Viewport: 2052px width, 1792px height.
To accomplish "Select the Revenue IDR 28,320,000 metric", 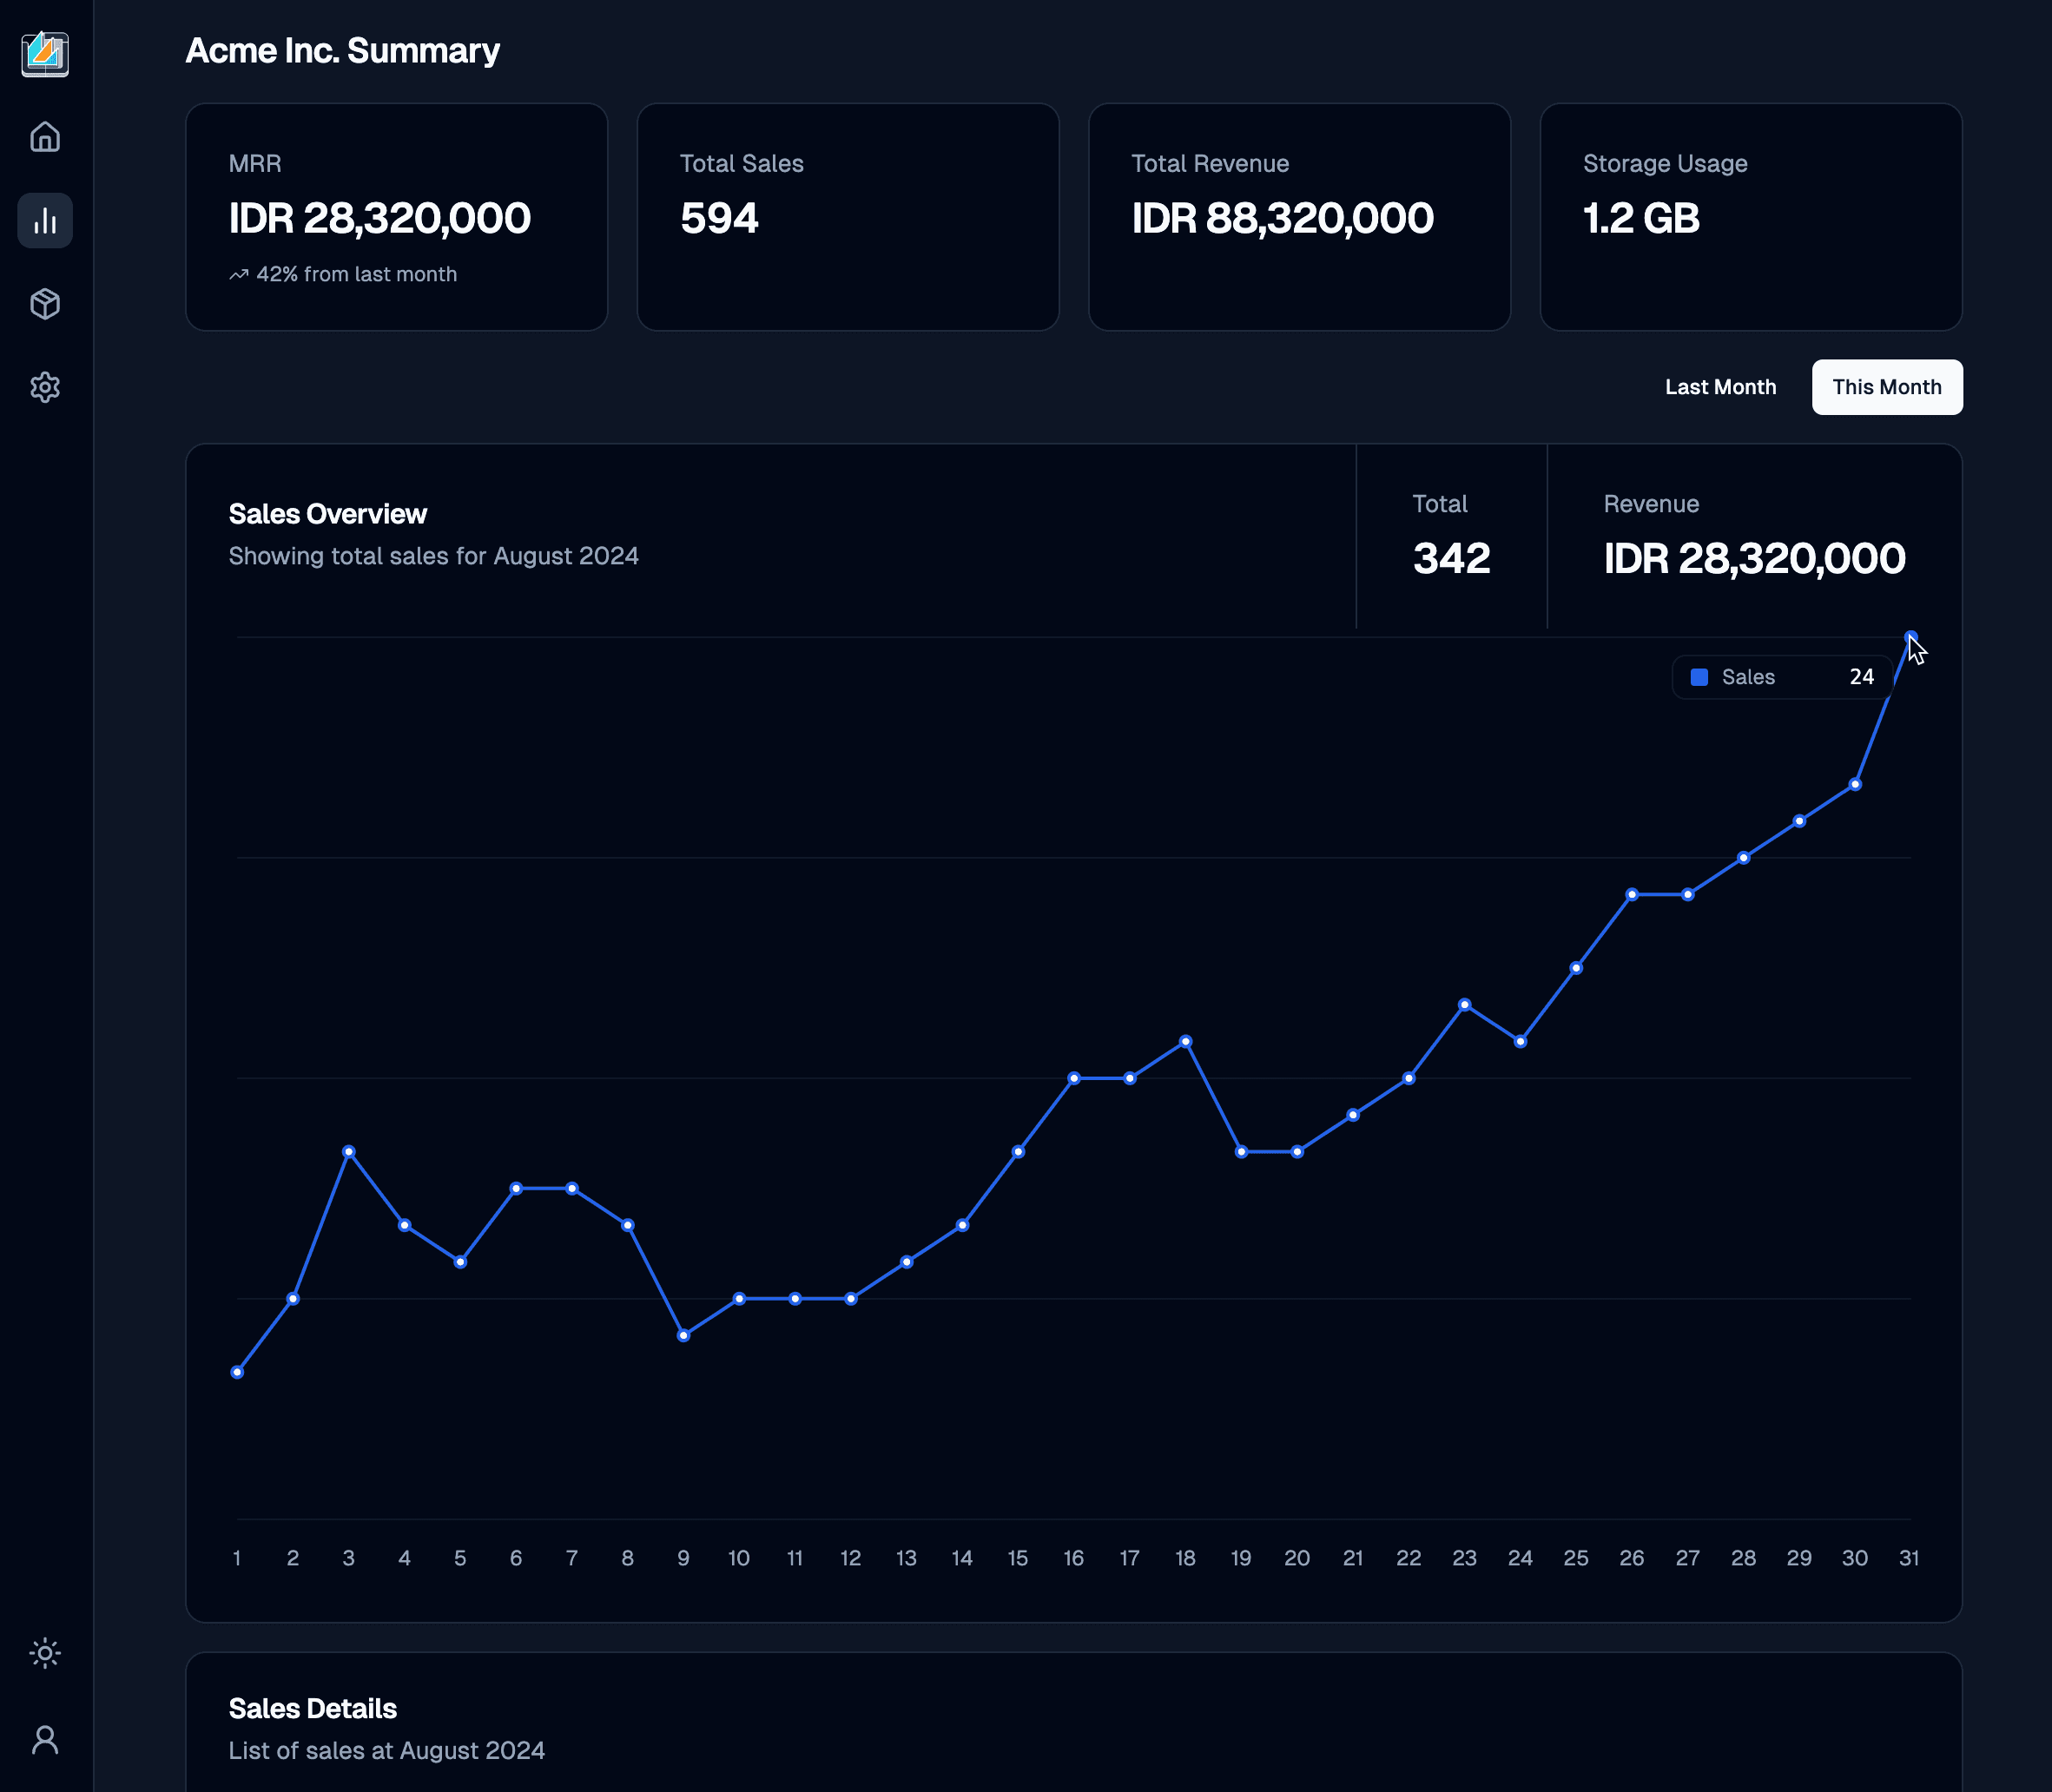I will [1754, 536].
